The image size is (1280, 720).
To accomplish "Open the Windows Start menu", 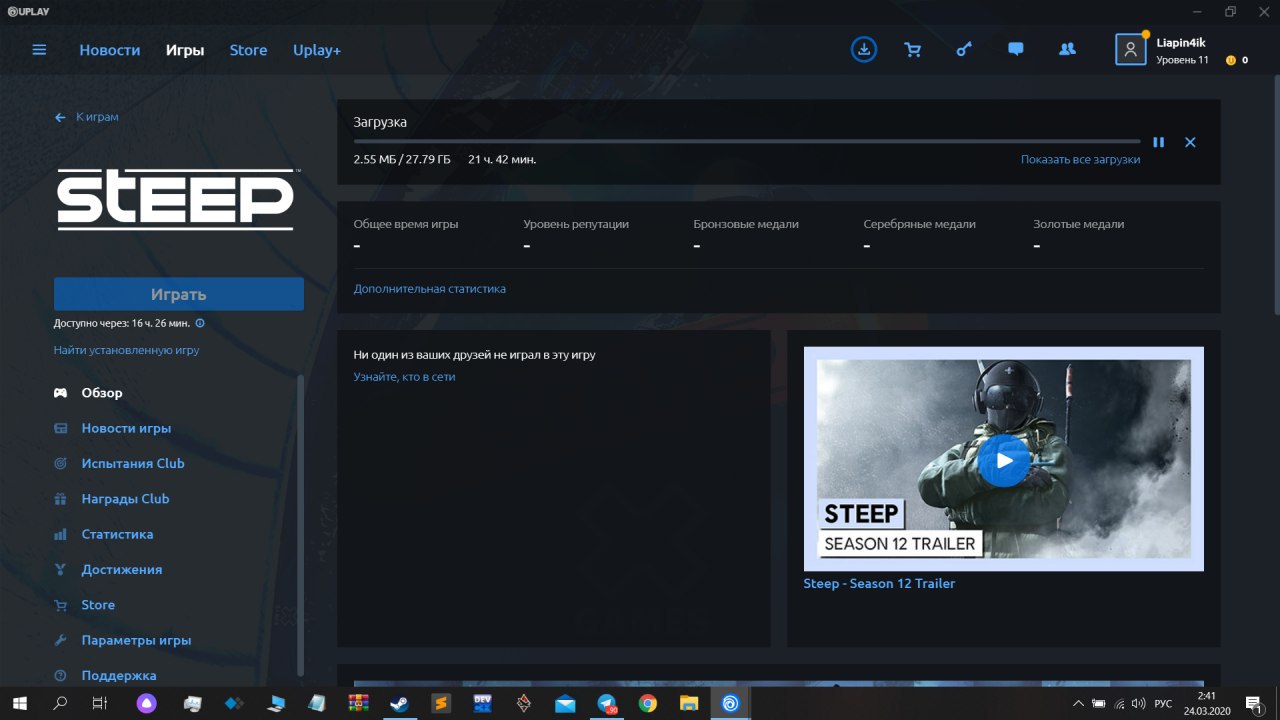I will pyautogui.click(x=19, y=703).
